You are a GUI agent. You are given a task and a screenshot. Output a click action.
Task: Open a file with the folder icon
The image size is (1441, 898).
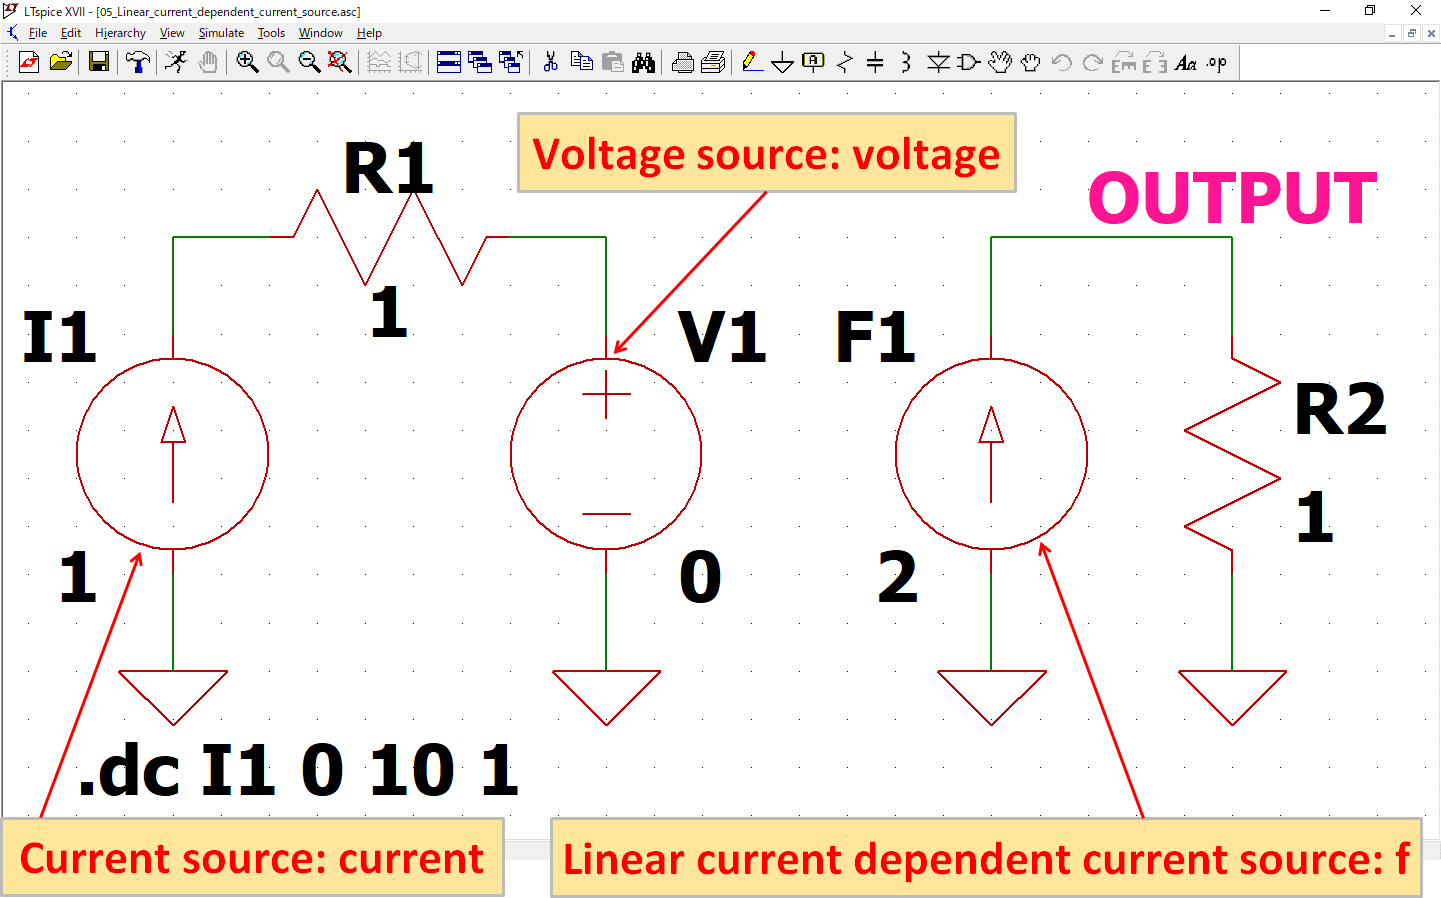(x=61, y=62)
